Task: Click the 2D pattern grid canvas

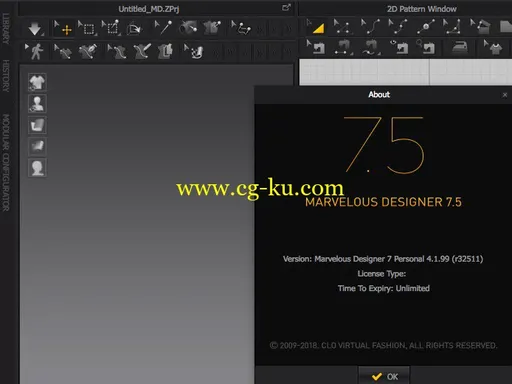Action: [405, 72]
